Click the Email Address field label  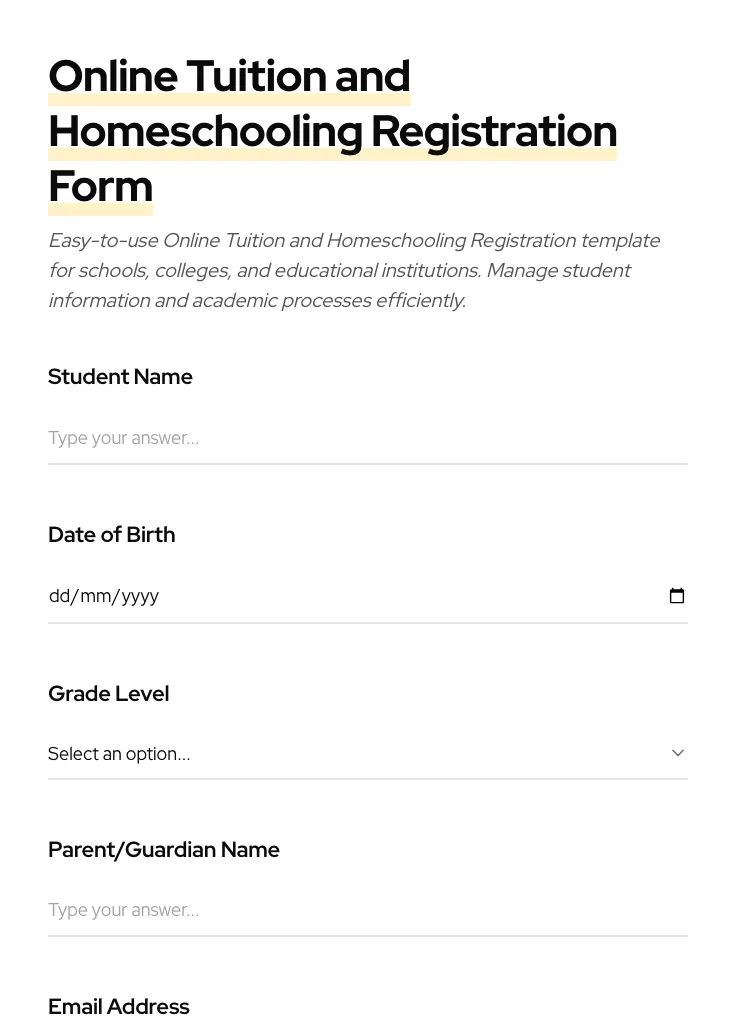click(x=118, y=1006)
